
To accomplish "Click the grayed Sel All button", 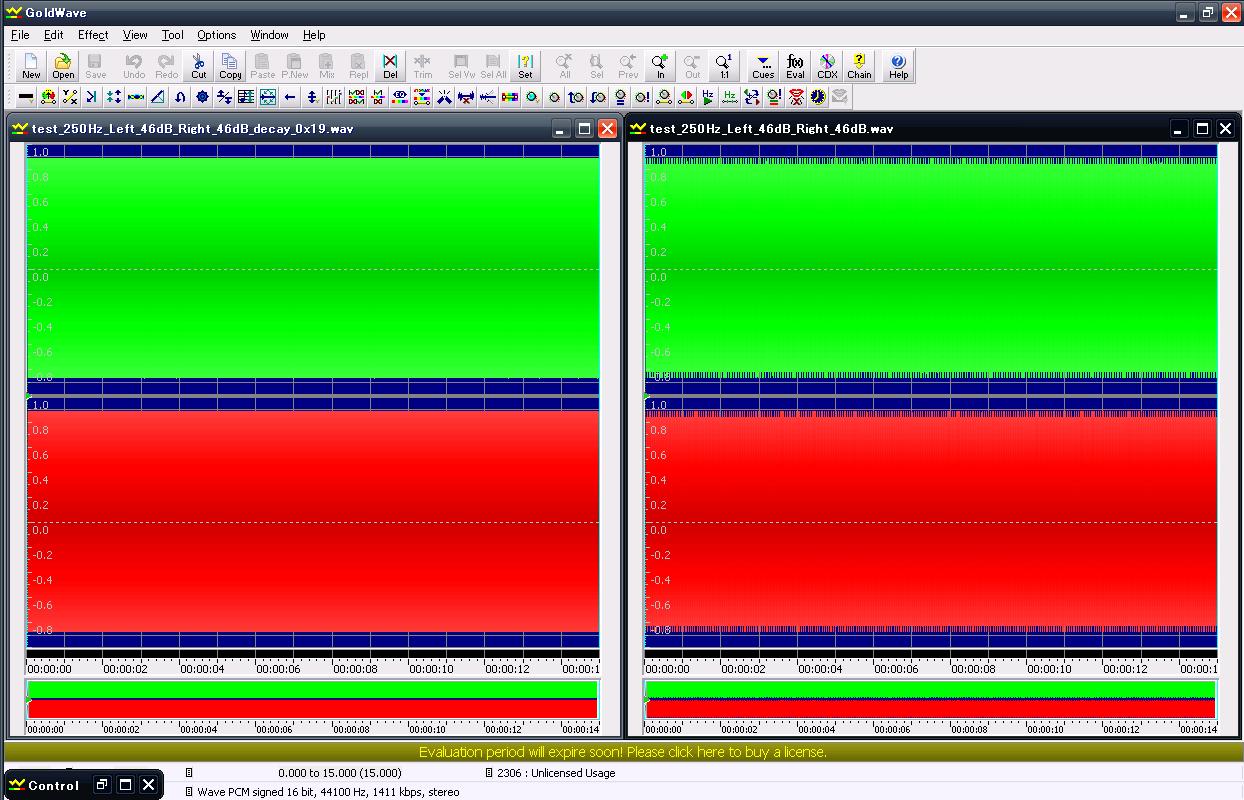I will (493, 66).
